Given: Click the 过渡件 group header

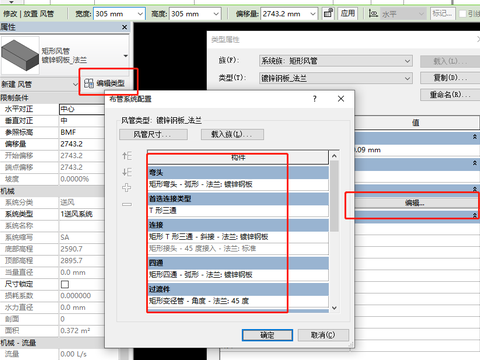Looking at the screenshot, I should click(238, 289).
